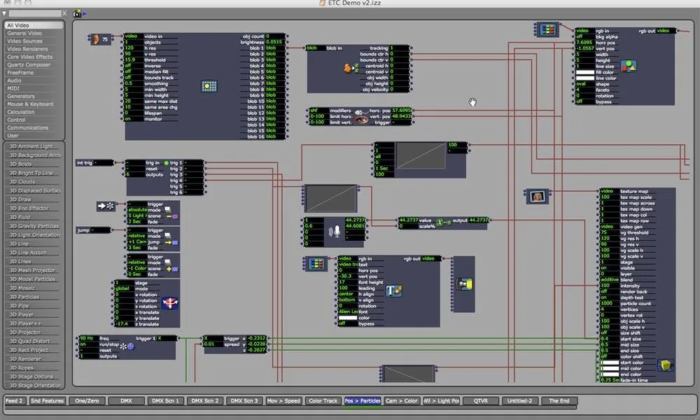Click the 3D stage orientation actor icon
The image size is (700, 420).
point(169,302)
